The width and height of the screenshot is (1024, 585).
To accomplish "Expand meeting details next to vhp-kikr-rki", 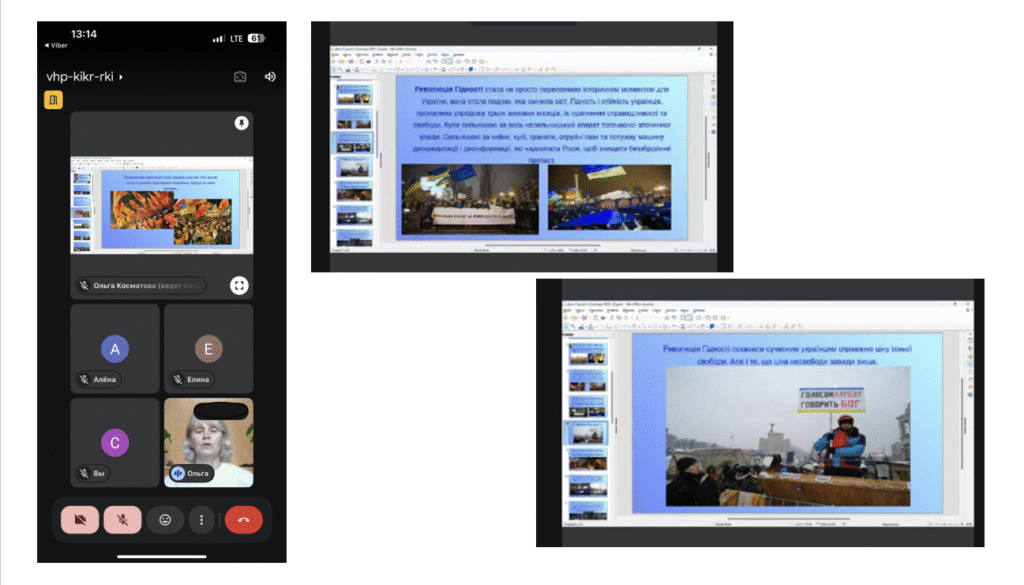I will click(121, 77).
